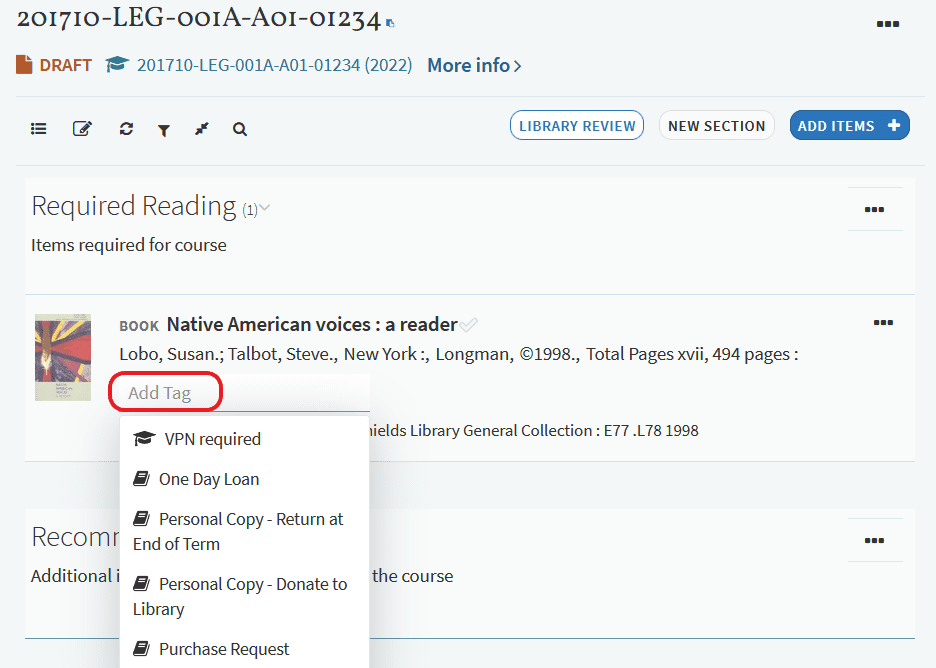
Task: Open Recommended section options menu
Action: tap(874, 540)
